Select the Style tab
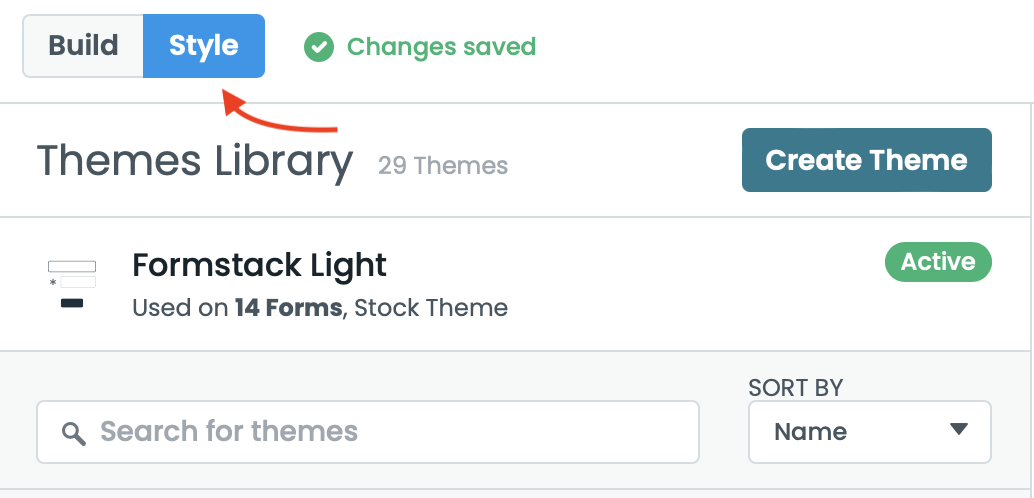Screen dimensions: 1034x498 (204, 46)
